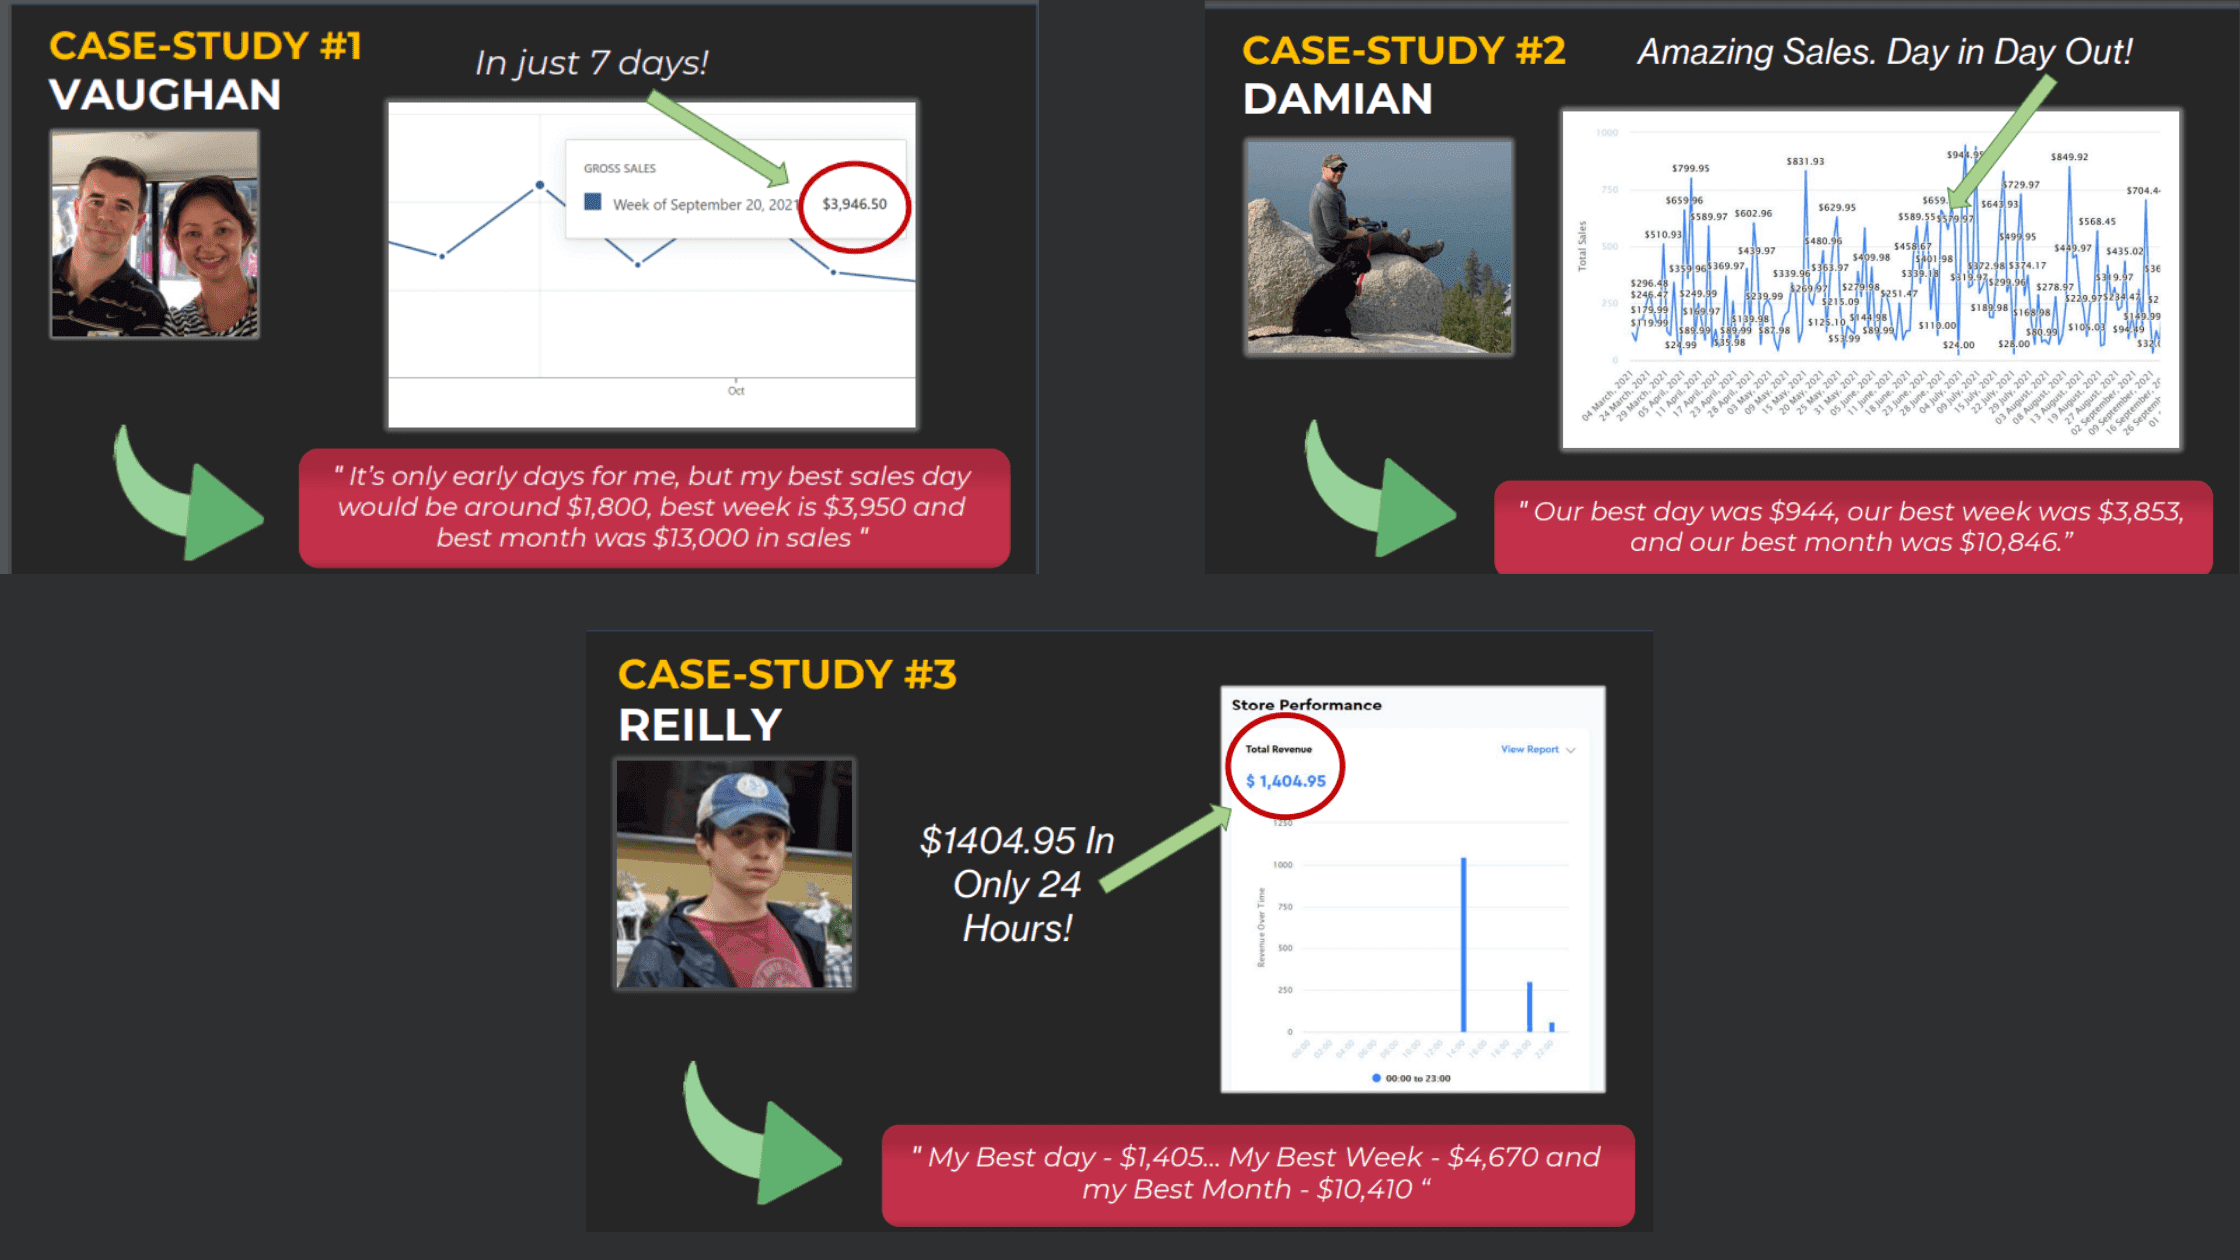This screenshot has height=1260, width=2240.
Task: Click the CASE-STUDY #1 heading
Action: (205, 46)
